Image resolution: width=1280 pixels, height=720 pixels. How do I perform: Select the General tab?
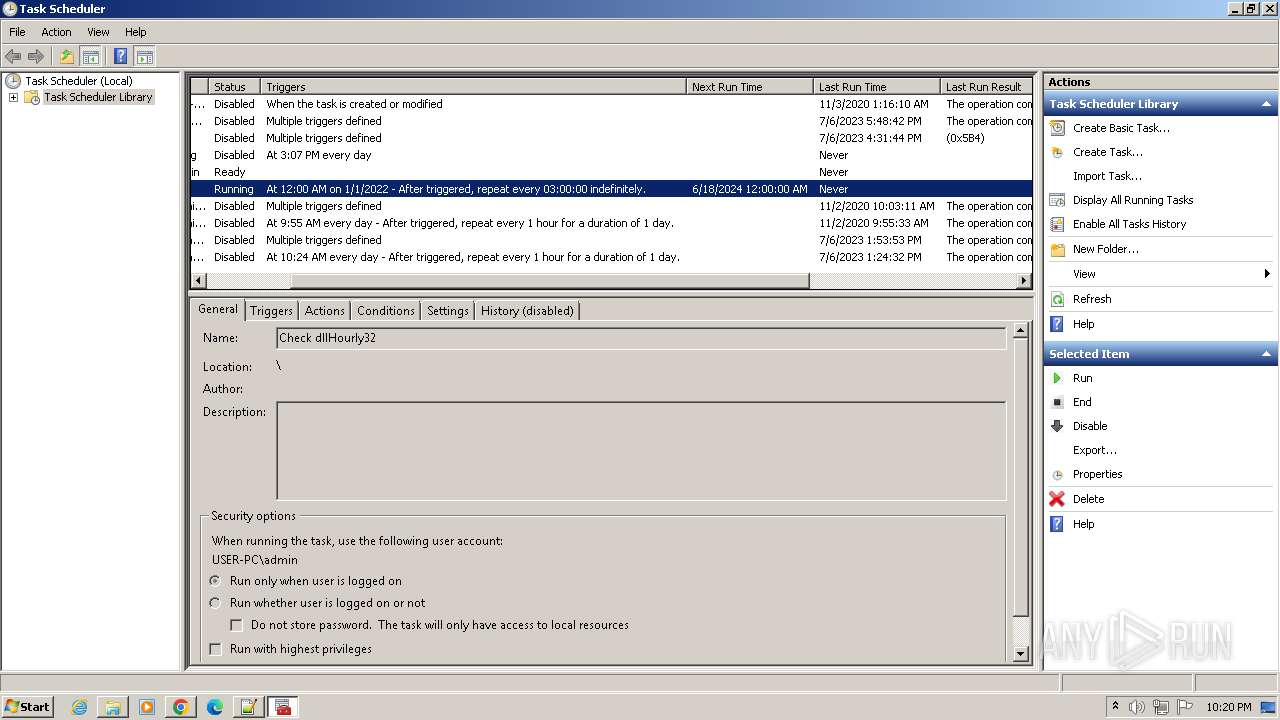click(217, 309)
